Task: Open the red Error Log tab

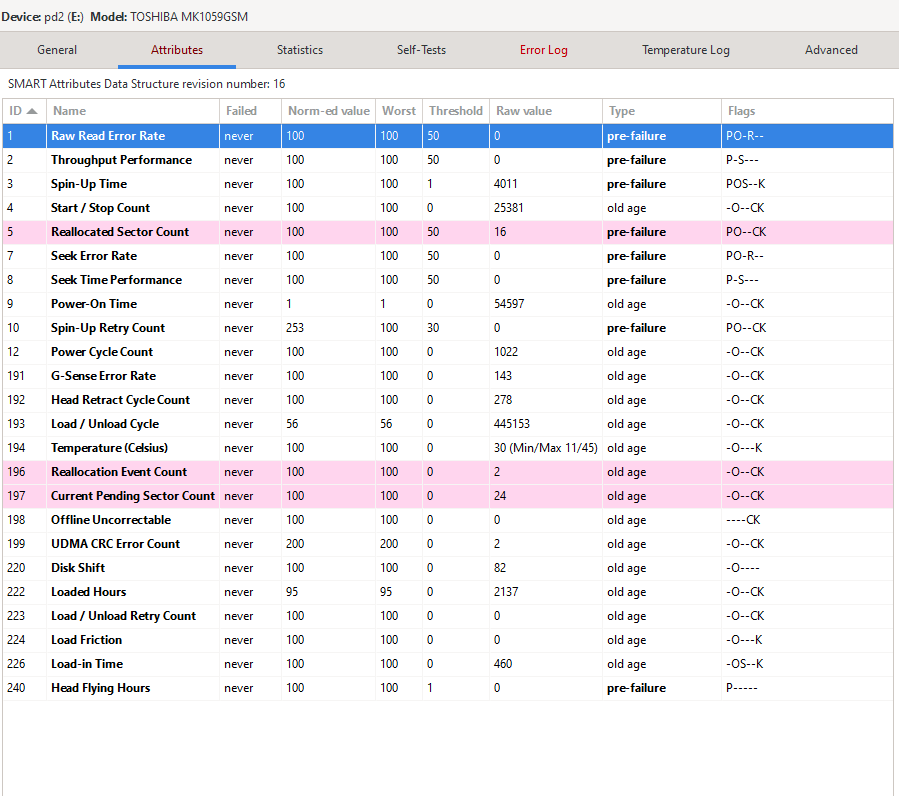Action: 543,50
